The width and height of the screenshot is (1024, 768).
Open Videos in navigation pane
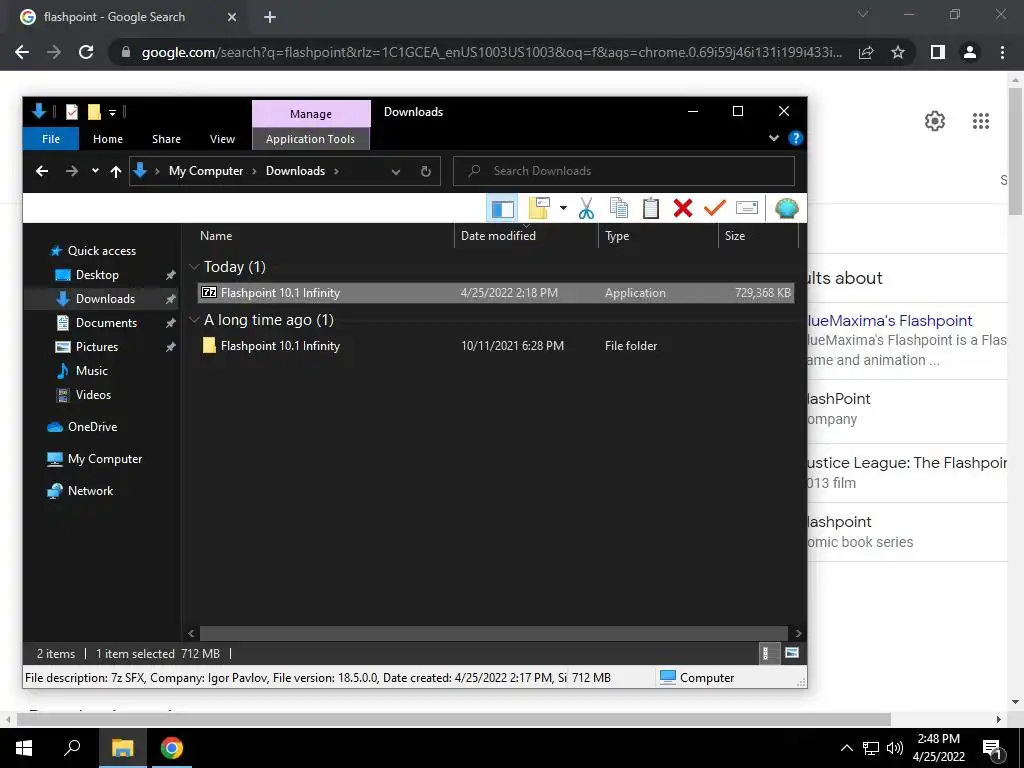pyautogui.click(x=93, y=394)
